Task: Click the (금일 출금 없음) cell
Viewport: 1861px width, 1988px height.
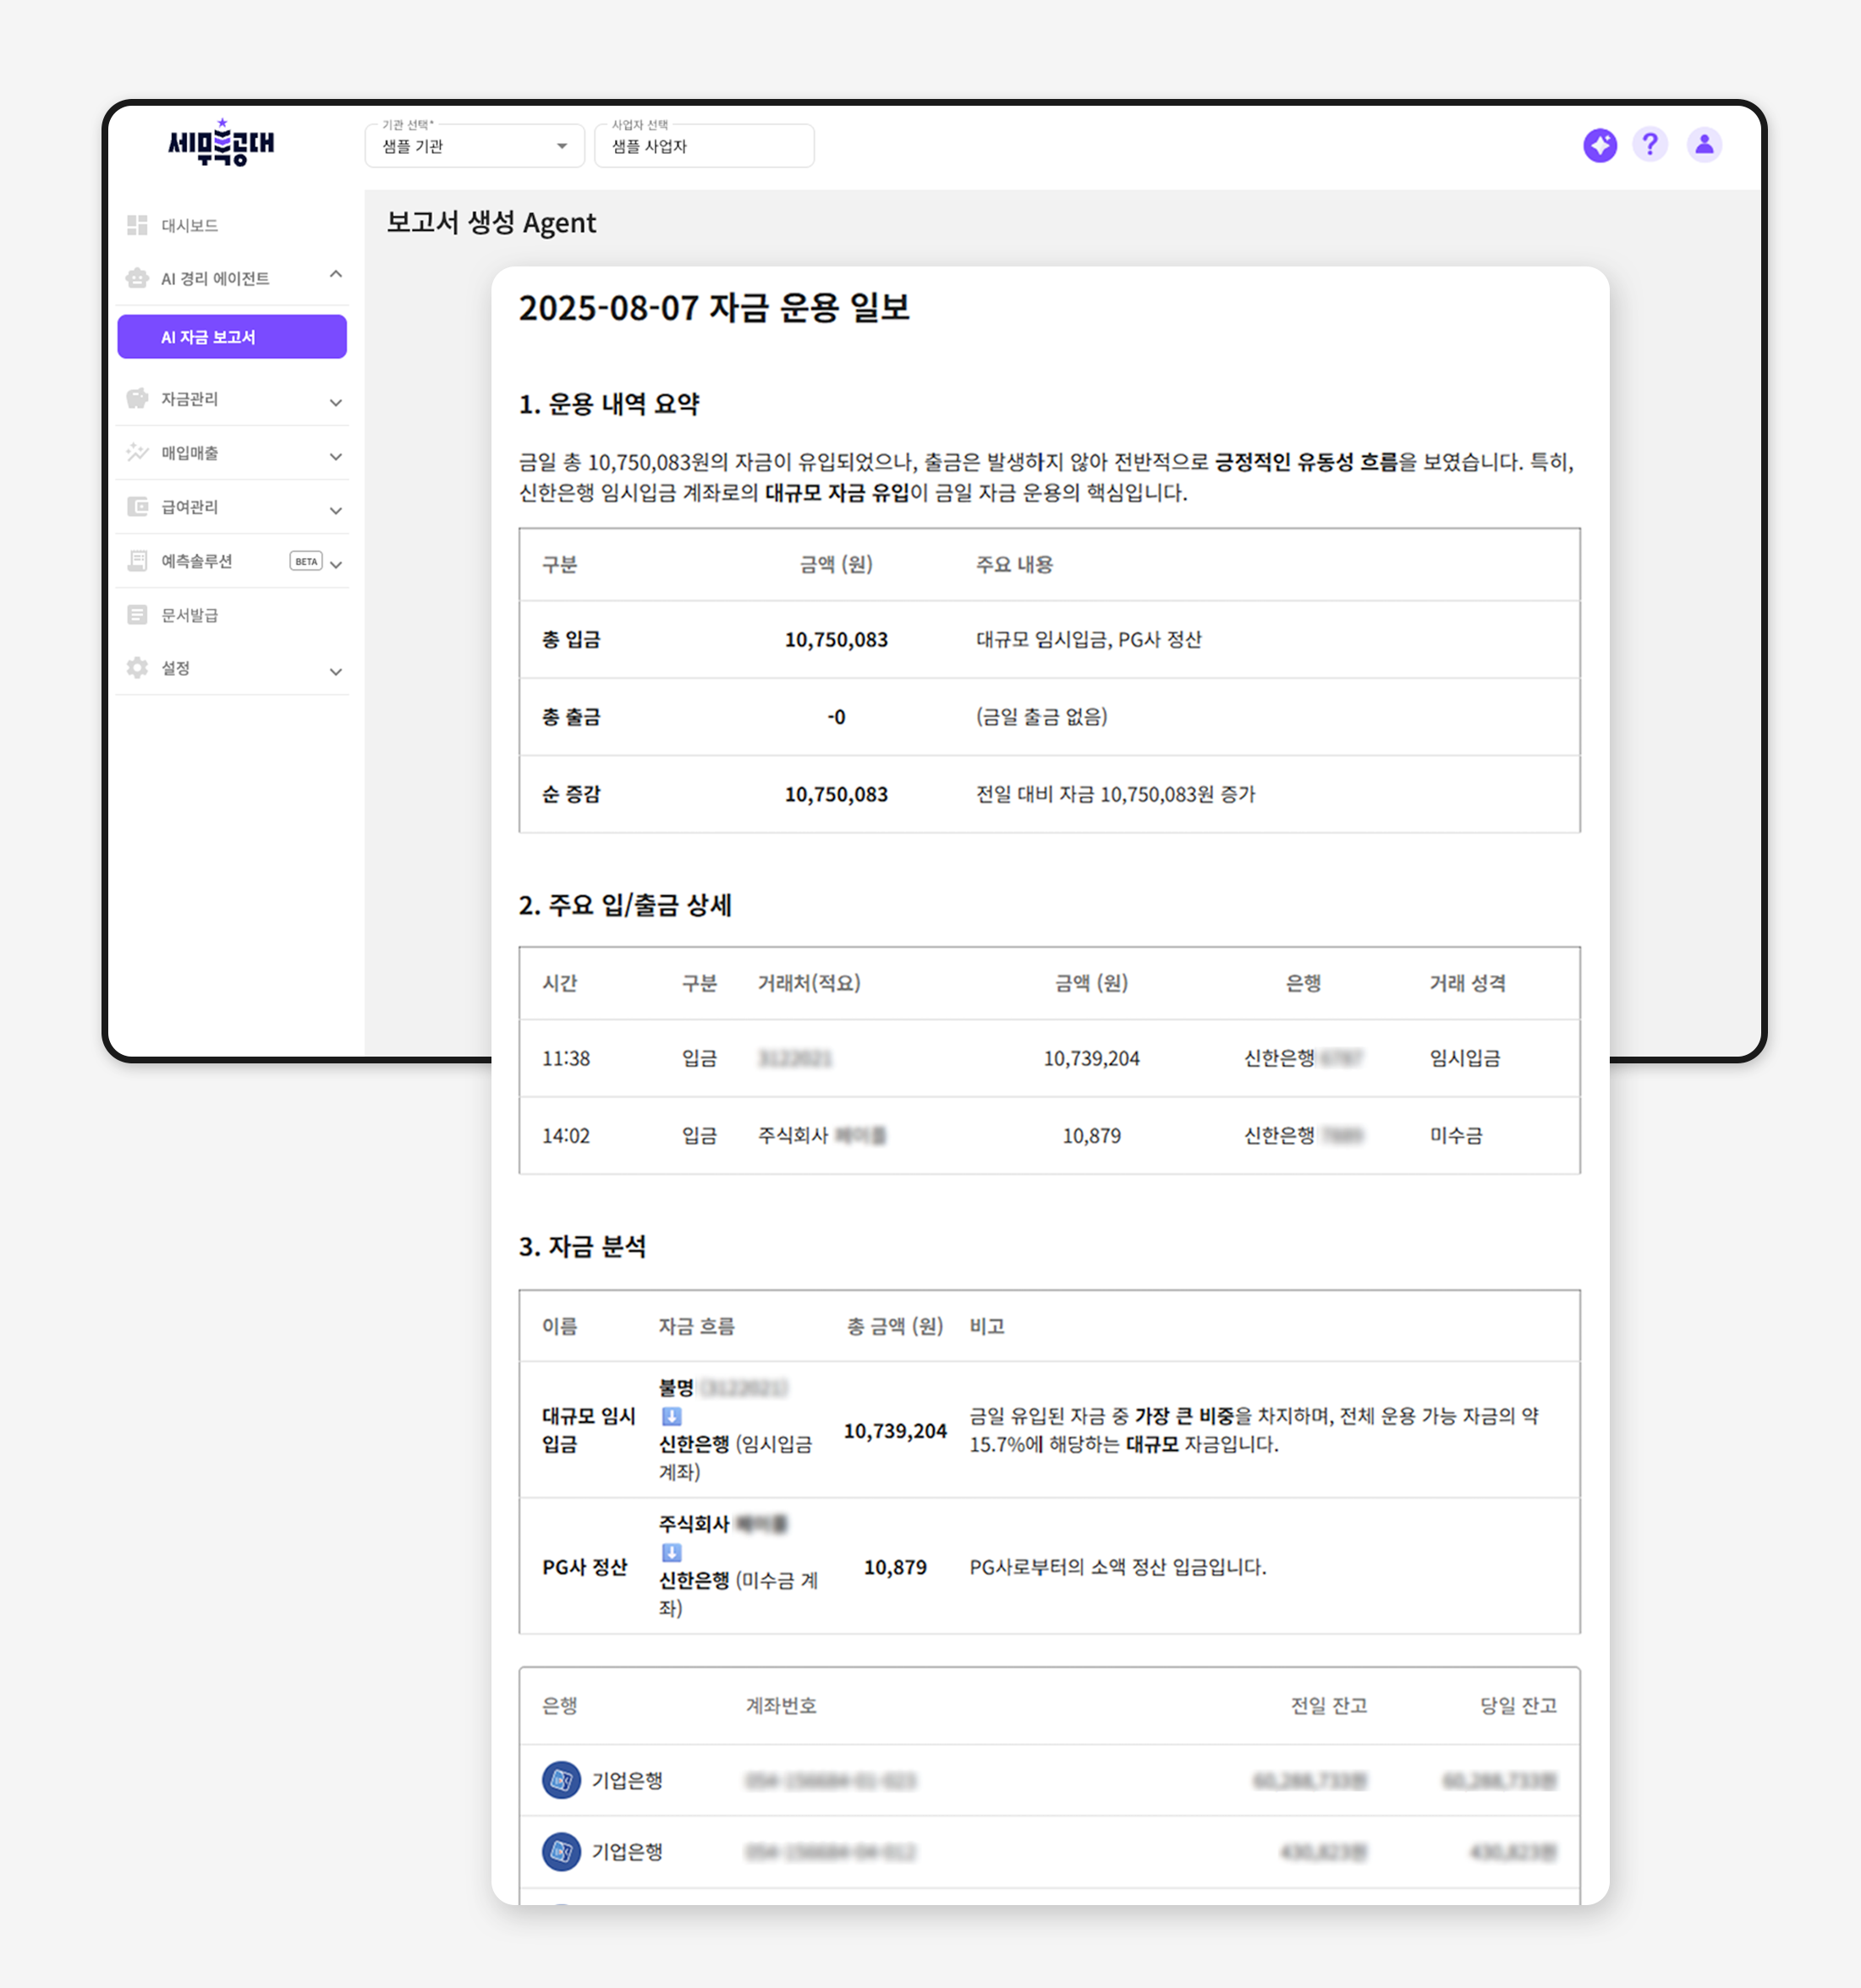Action: click(x=1041, y=716)
